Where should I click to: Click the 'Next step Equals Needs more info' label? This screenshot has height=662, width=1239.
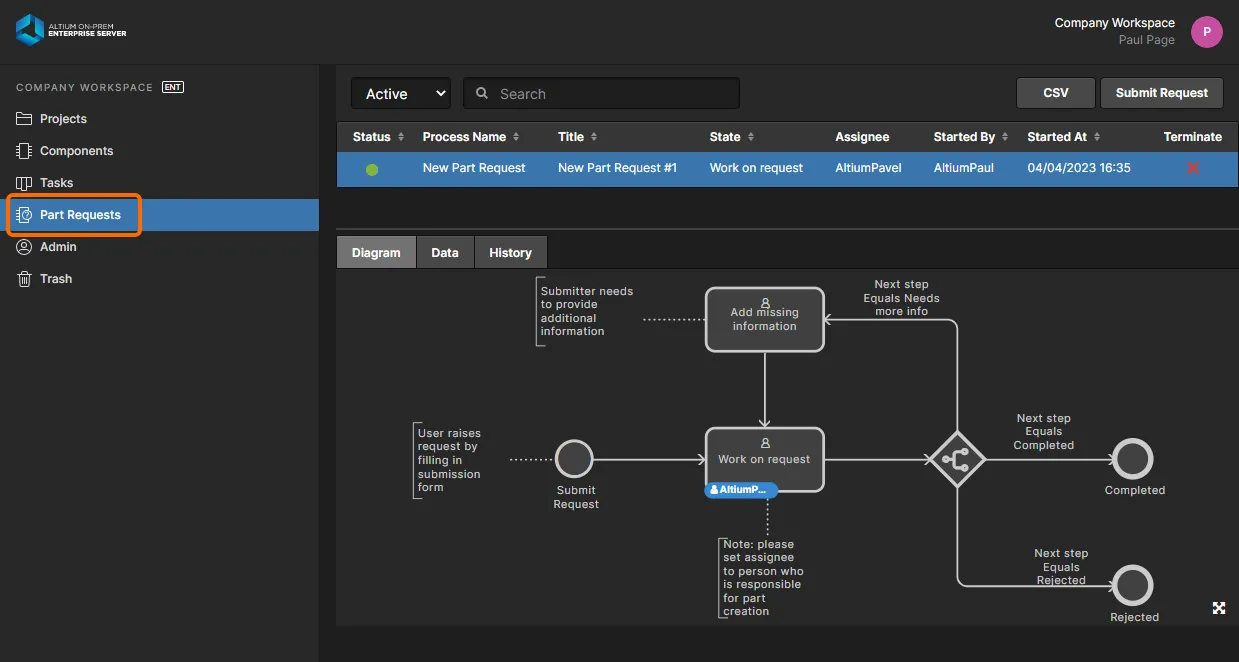tap(901, 298)
